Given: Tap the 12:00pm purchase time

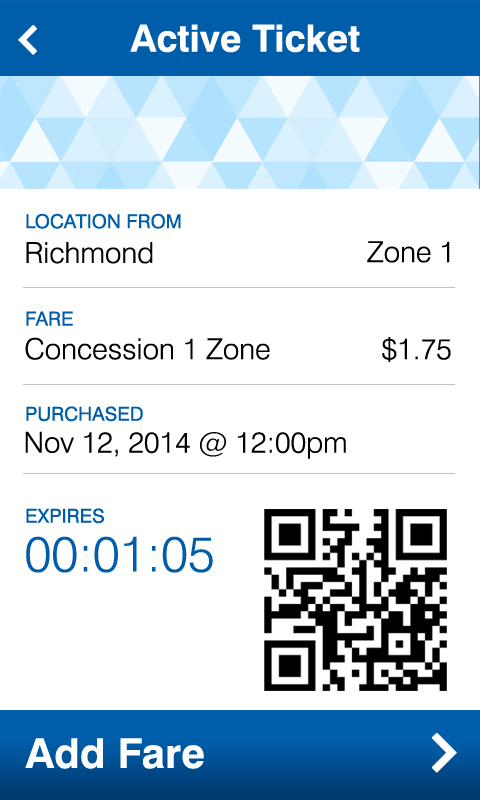Looking at the screenshot, I should click(291, 443).
